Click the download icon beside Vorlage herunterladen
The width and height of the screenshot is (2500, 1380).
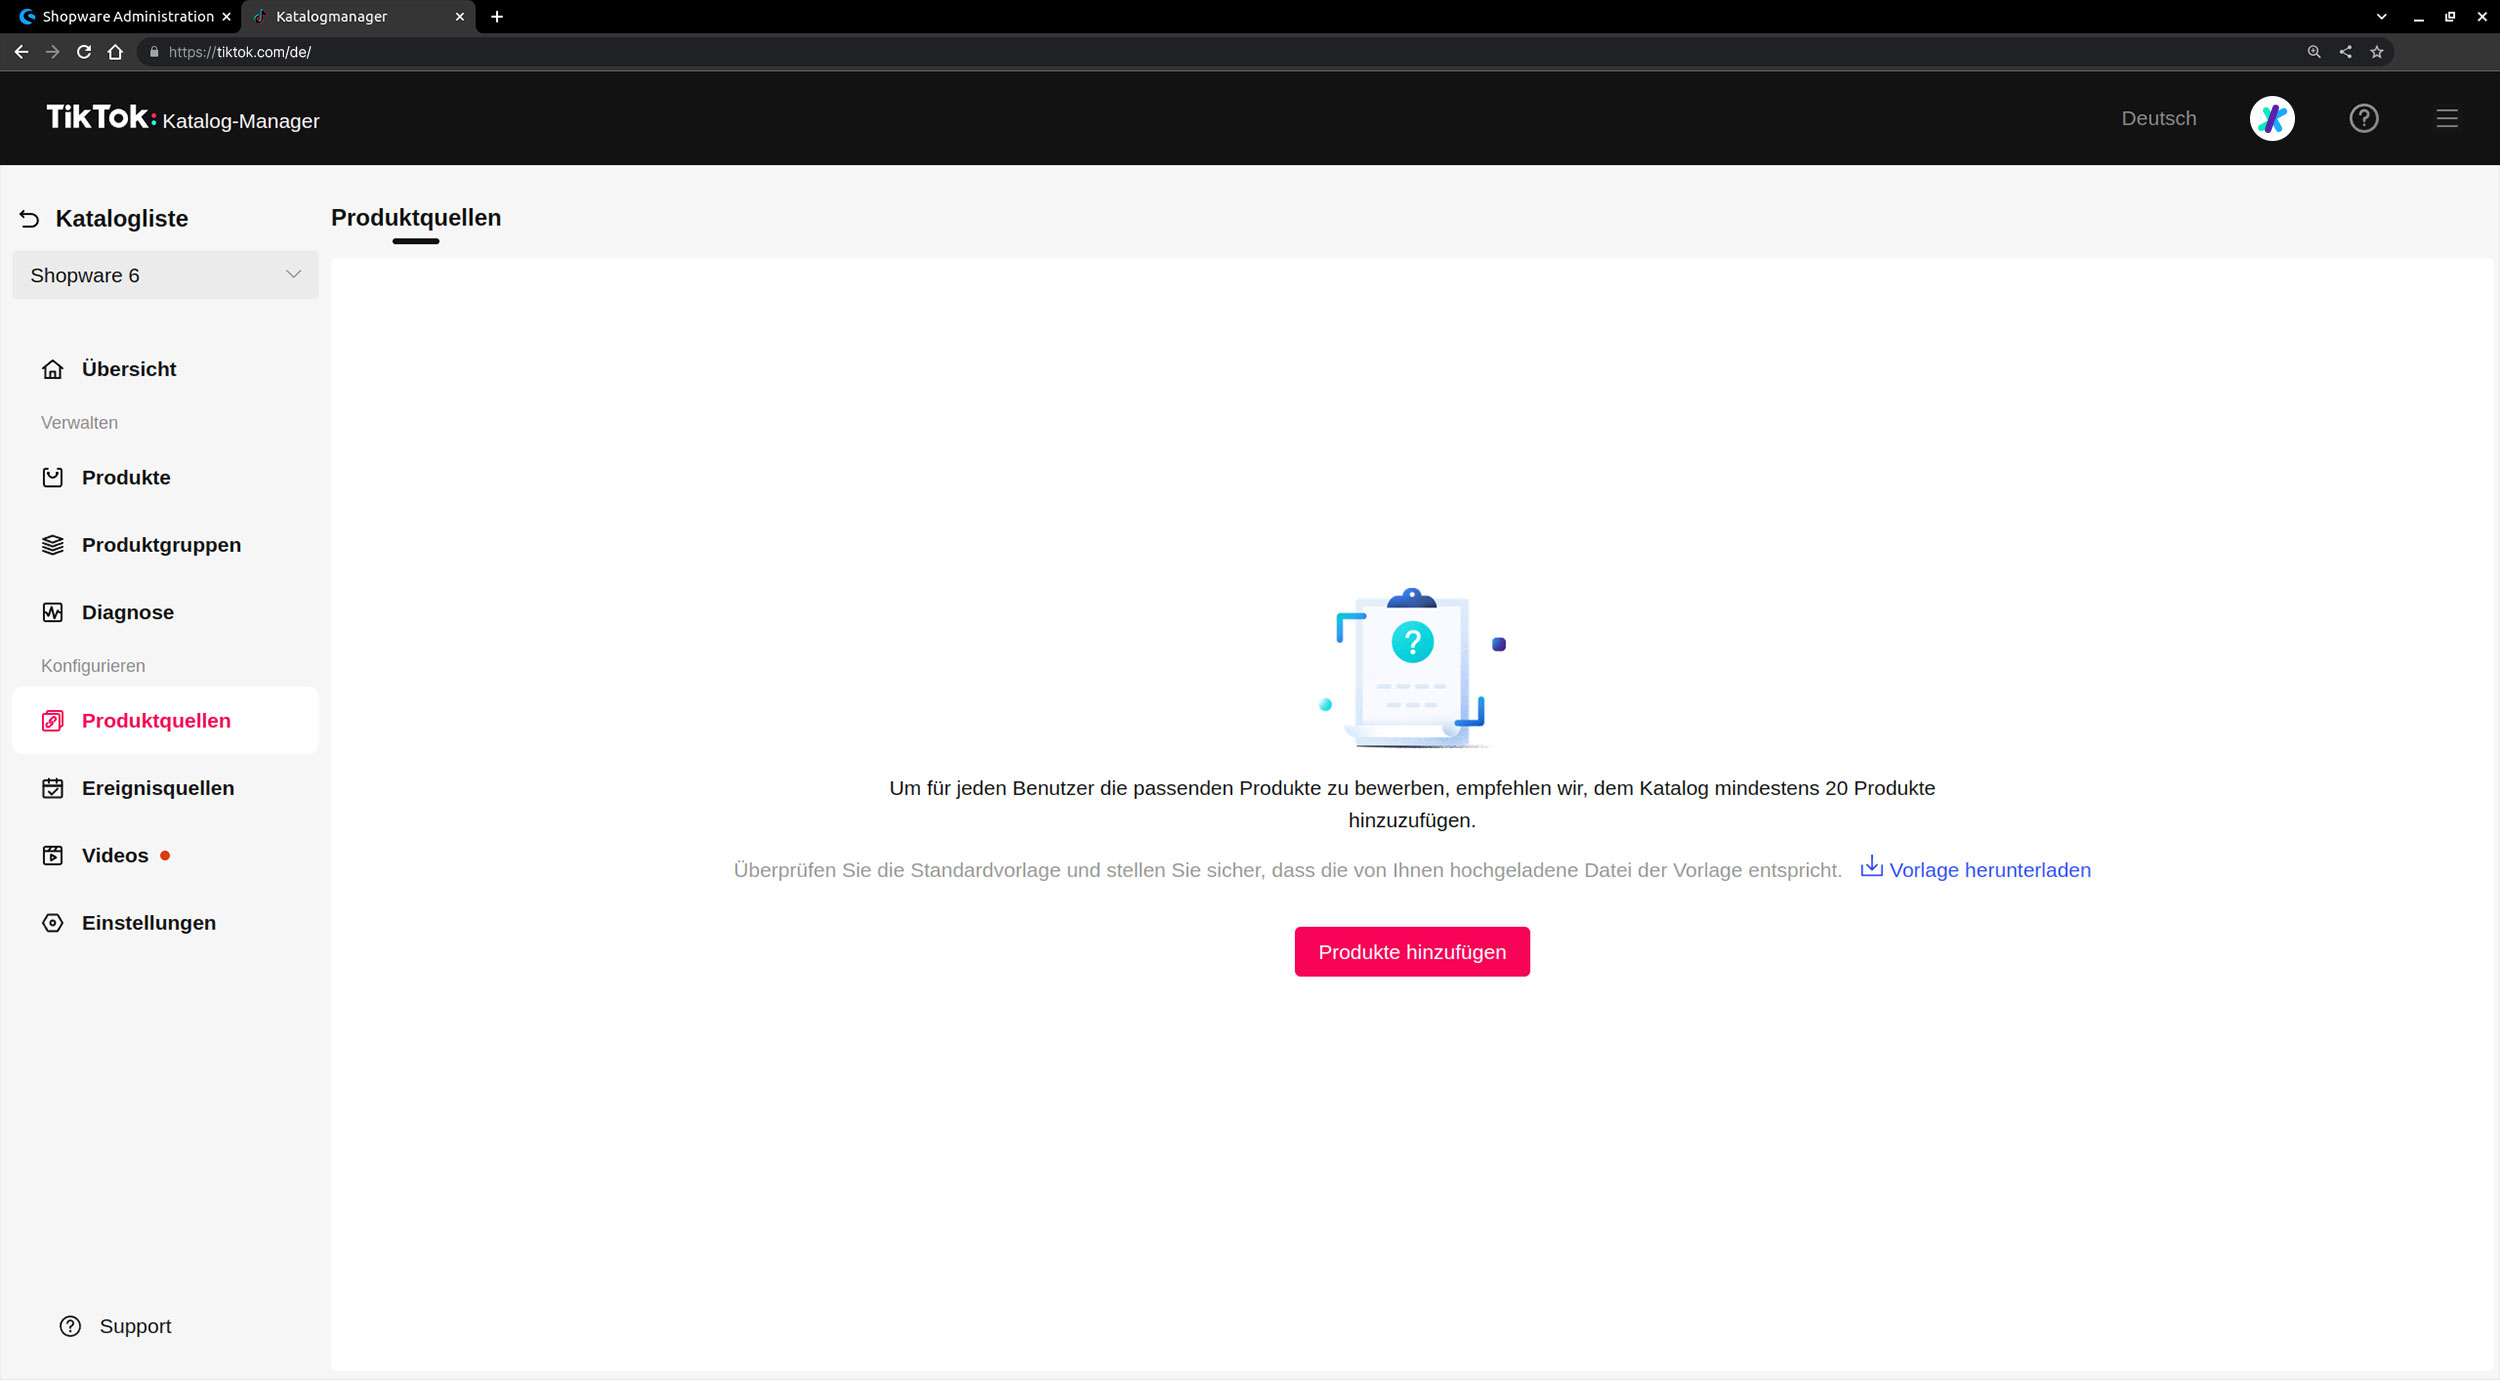[1870, 867]
